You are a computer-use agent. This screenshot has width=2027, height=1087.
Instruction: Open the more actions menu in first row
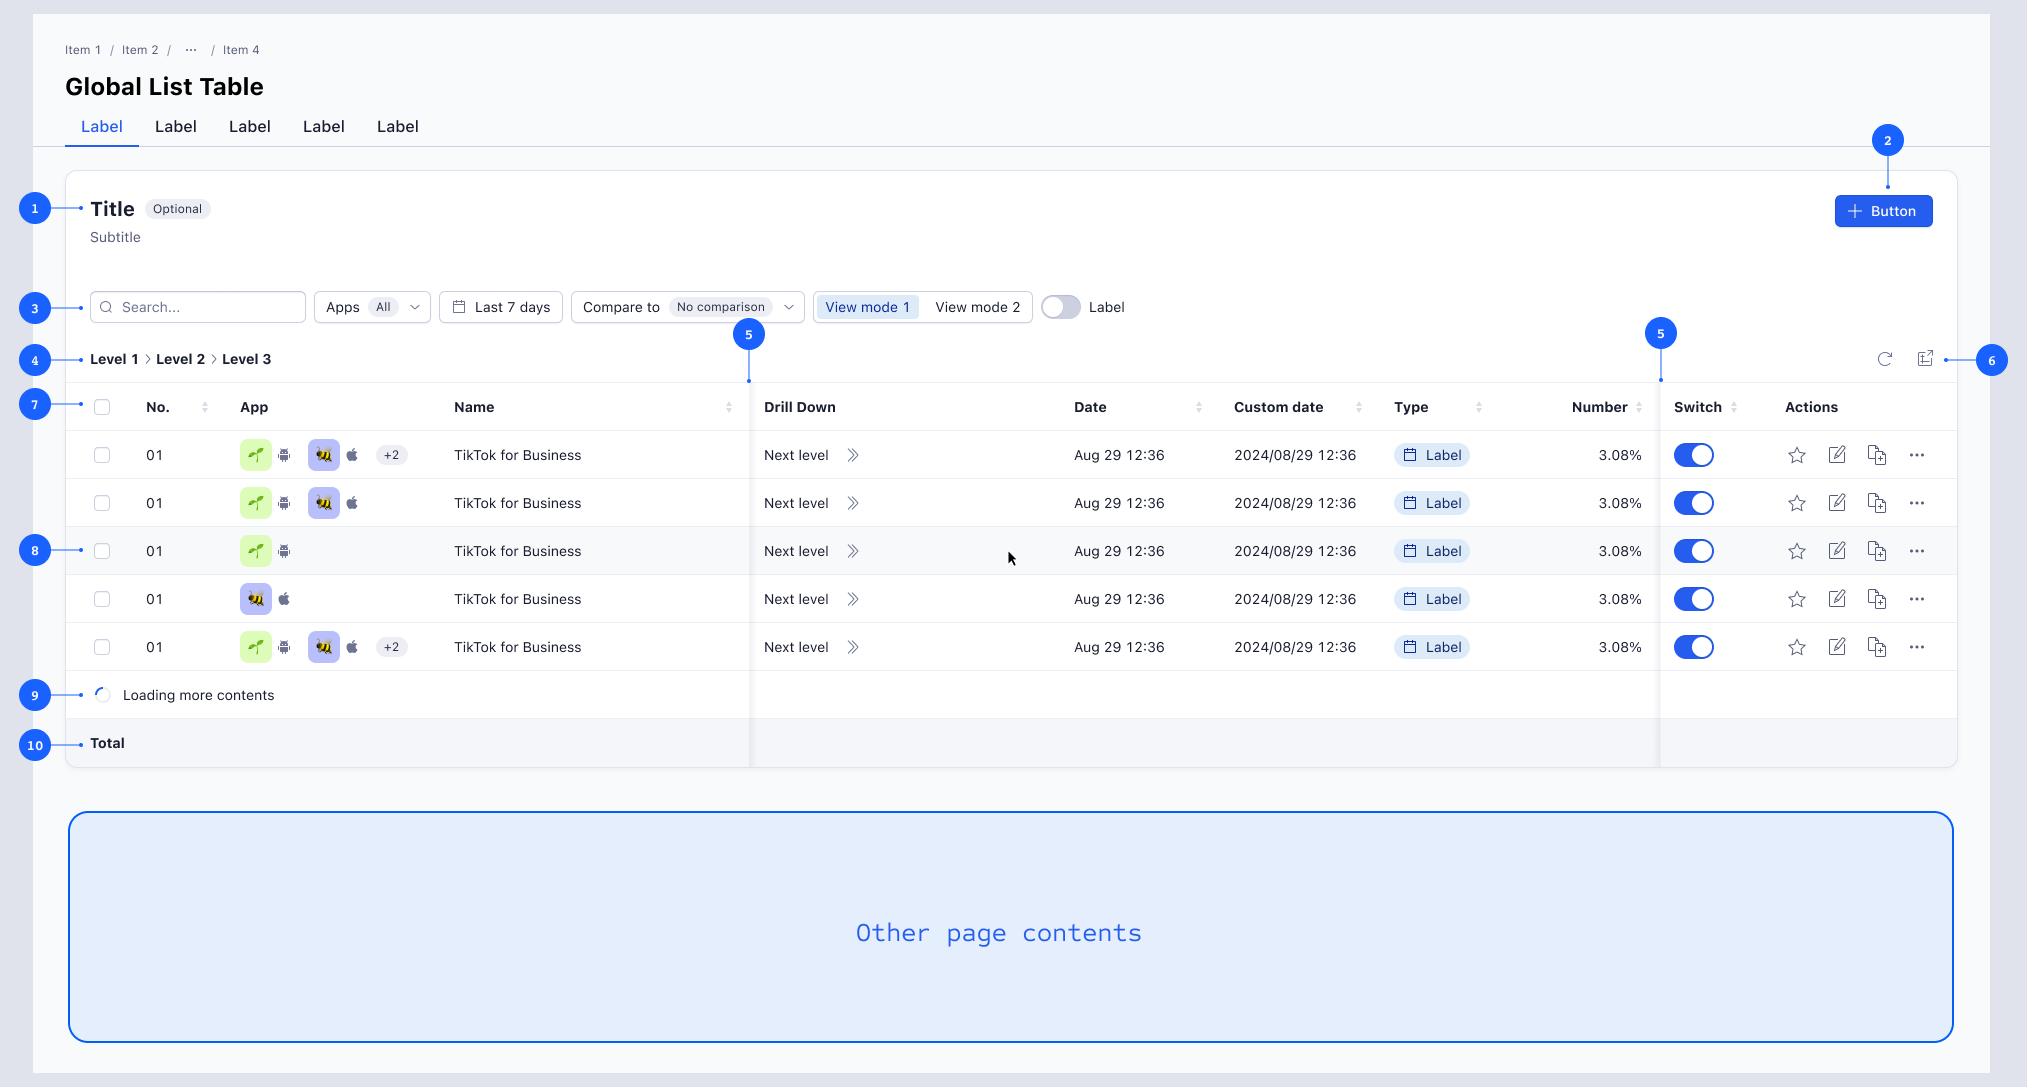tap(1917, 455)
